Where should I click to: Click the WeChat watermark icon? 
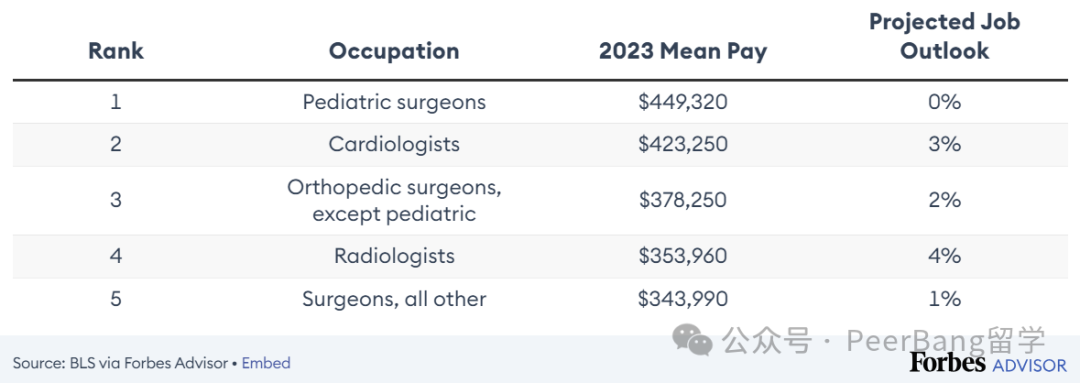[693, 340]
